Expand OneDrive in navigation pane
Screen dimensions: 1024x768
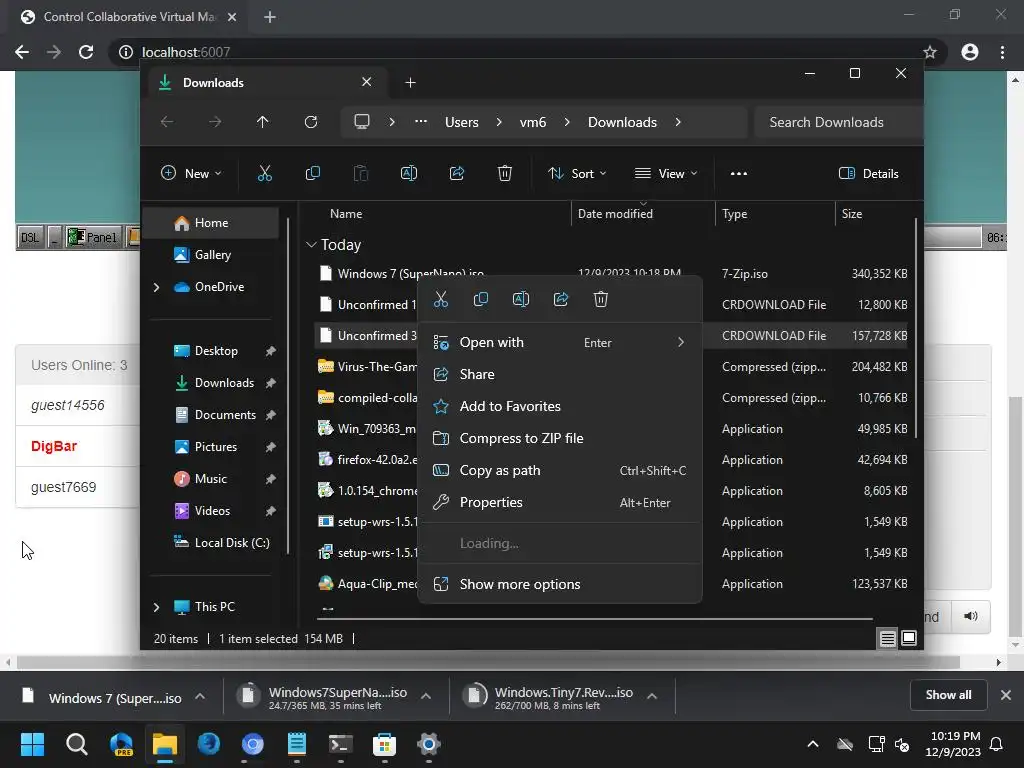[x=156, y=287]
